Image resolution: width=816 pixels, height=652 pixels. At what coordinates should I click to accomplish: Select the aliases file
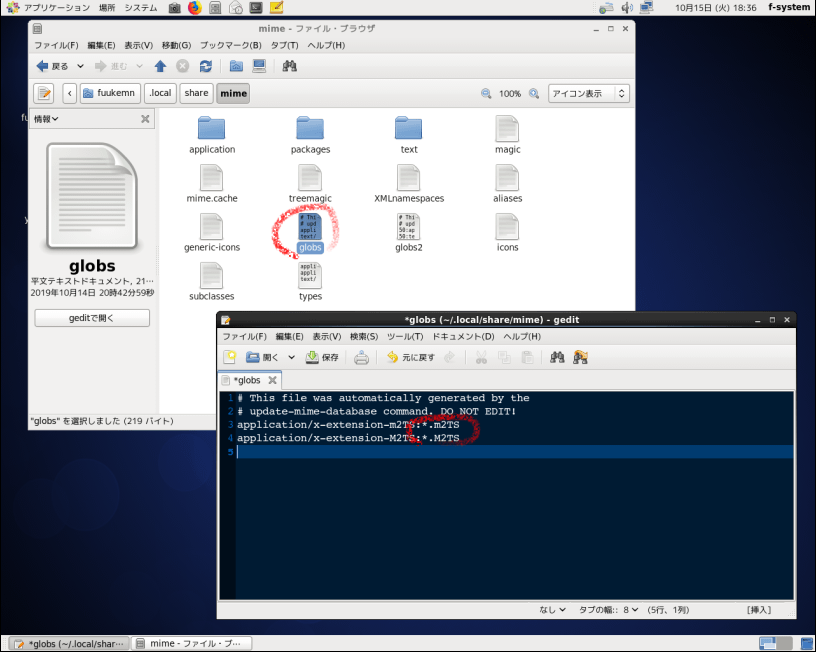pyautogui.click(x=507, y=184)
